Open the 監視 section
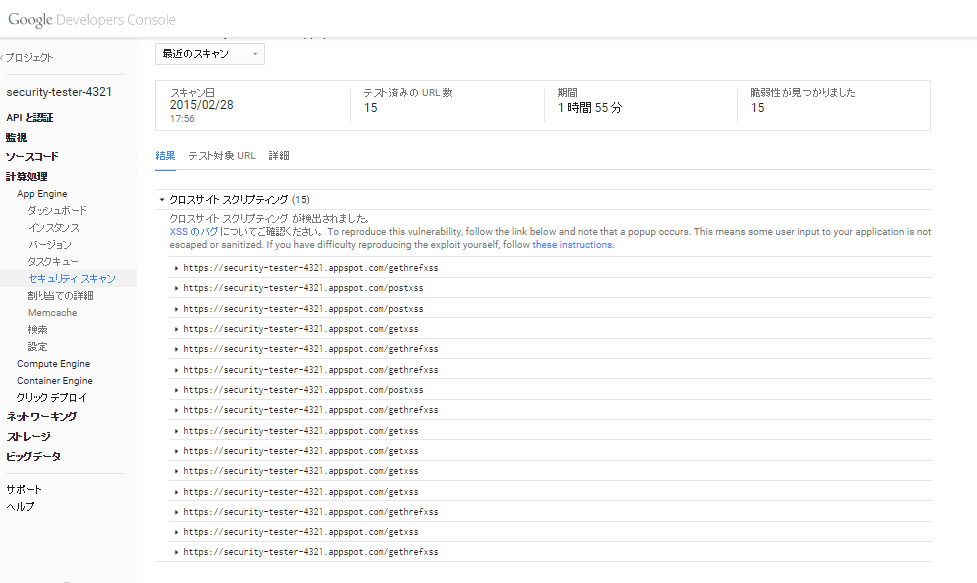Viewport: 977px width, 583px height. tap(17, 138)
